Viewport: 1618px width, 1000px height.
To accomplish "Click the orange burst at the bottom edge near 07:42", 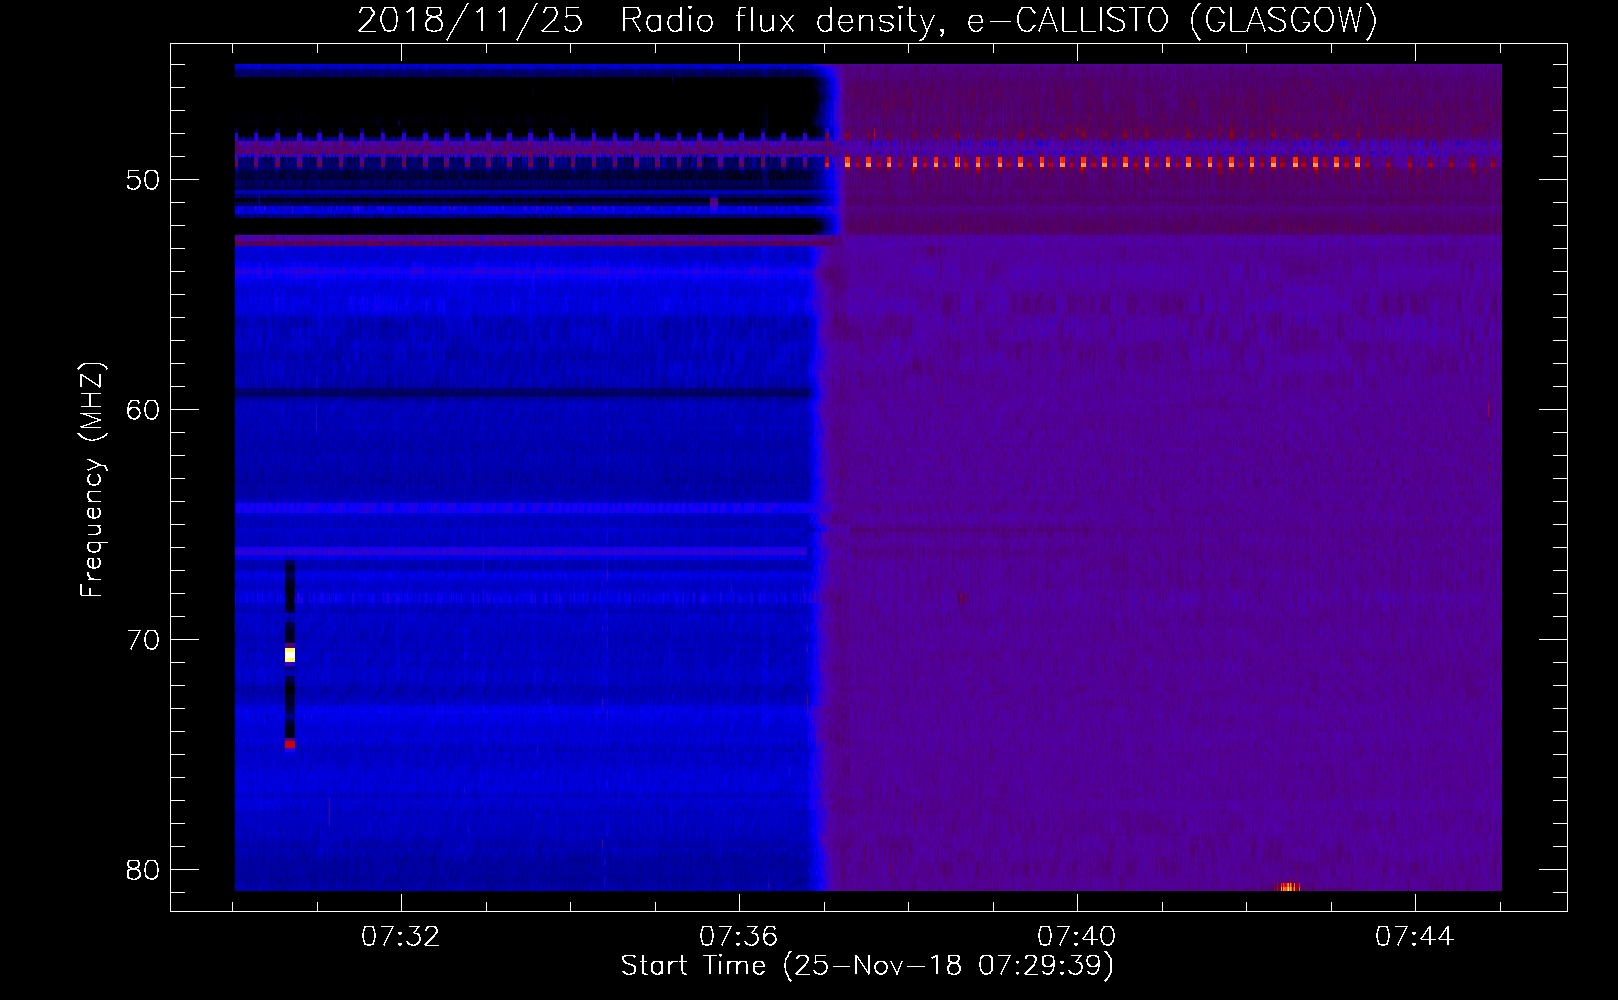I will click(x=1289, y=886).
